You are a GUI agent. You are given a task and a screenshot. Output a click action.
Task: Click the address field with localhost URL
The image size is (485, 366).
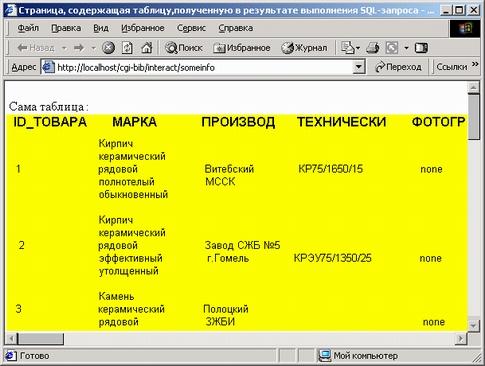(204, 67)
